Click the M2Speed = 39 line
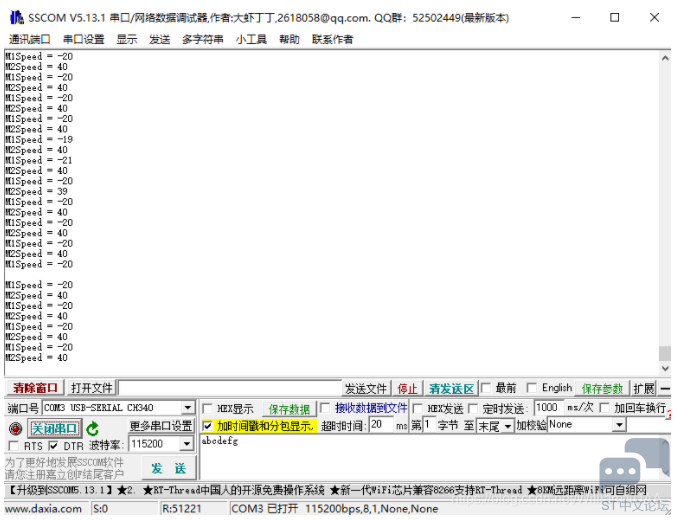The image size is (678, 521). (x=36, y=192)
